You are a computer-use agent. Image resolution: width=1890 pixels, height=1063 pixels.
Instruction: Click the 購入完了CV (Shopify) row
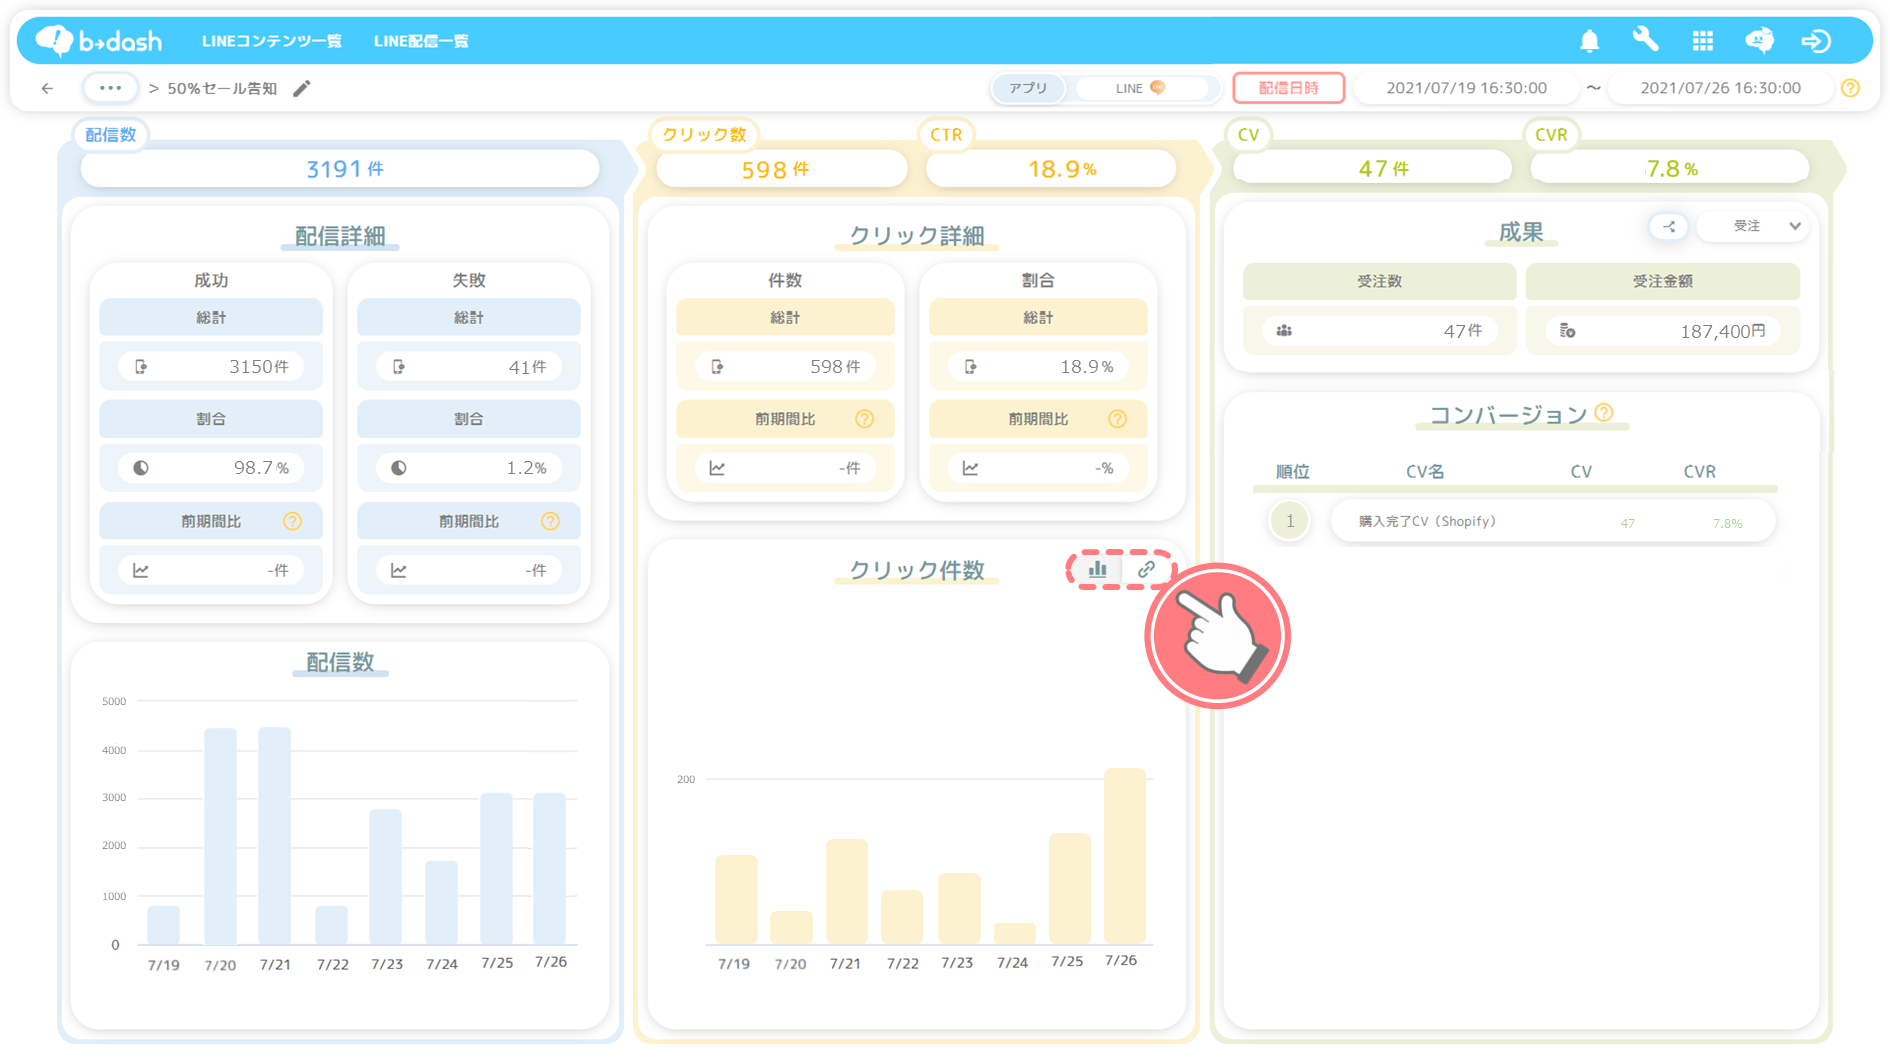(x=1552, y=522)
